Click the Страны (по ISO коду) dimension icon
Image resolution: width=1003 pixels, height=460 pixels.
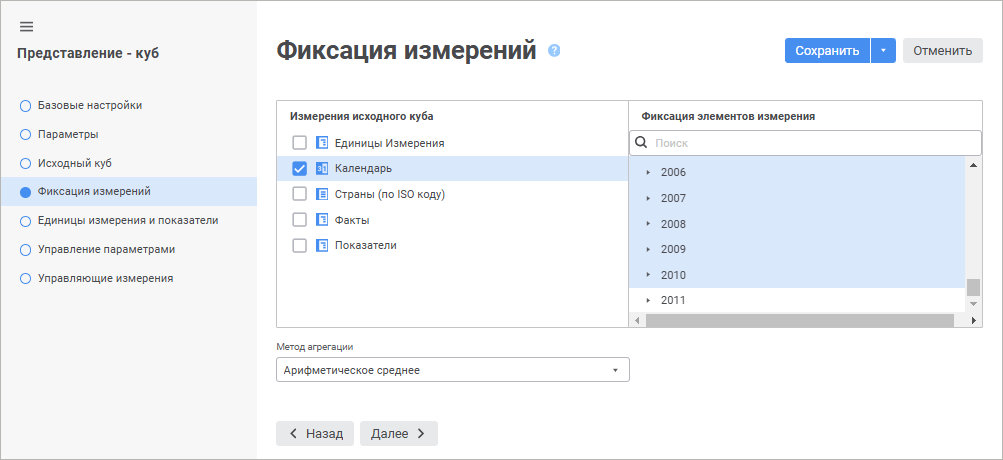pyautogui.click(x=322, y=194)
